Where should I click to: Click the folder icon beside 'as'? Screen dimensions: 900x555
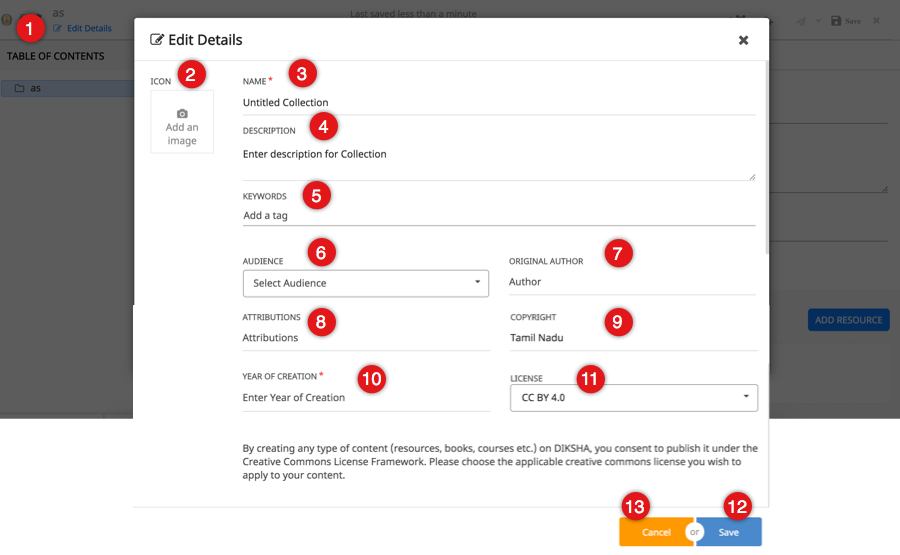[19, 88]
